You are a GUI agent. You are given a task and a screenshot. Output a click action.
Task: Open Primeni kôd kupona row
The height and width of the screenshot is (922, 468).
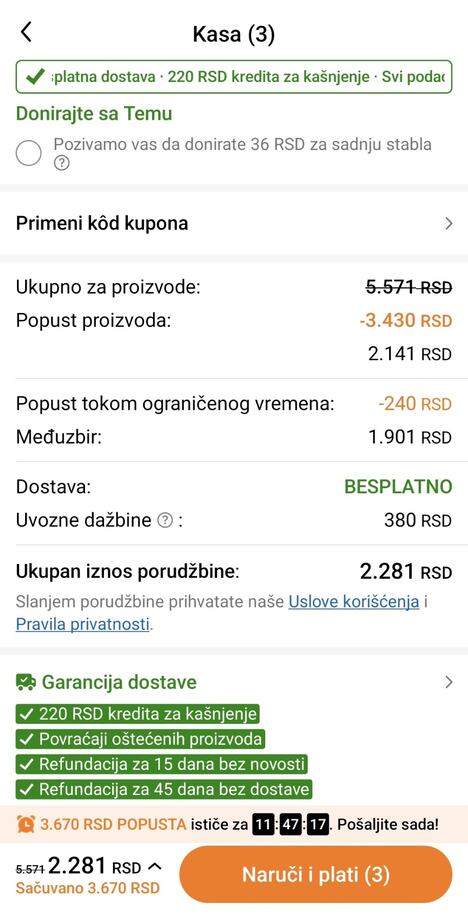click(234, 223)
